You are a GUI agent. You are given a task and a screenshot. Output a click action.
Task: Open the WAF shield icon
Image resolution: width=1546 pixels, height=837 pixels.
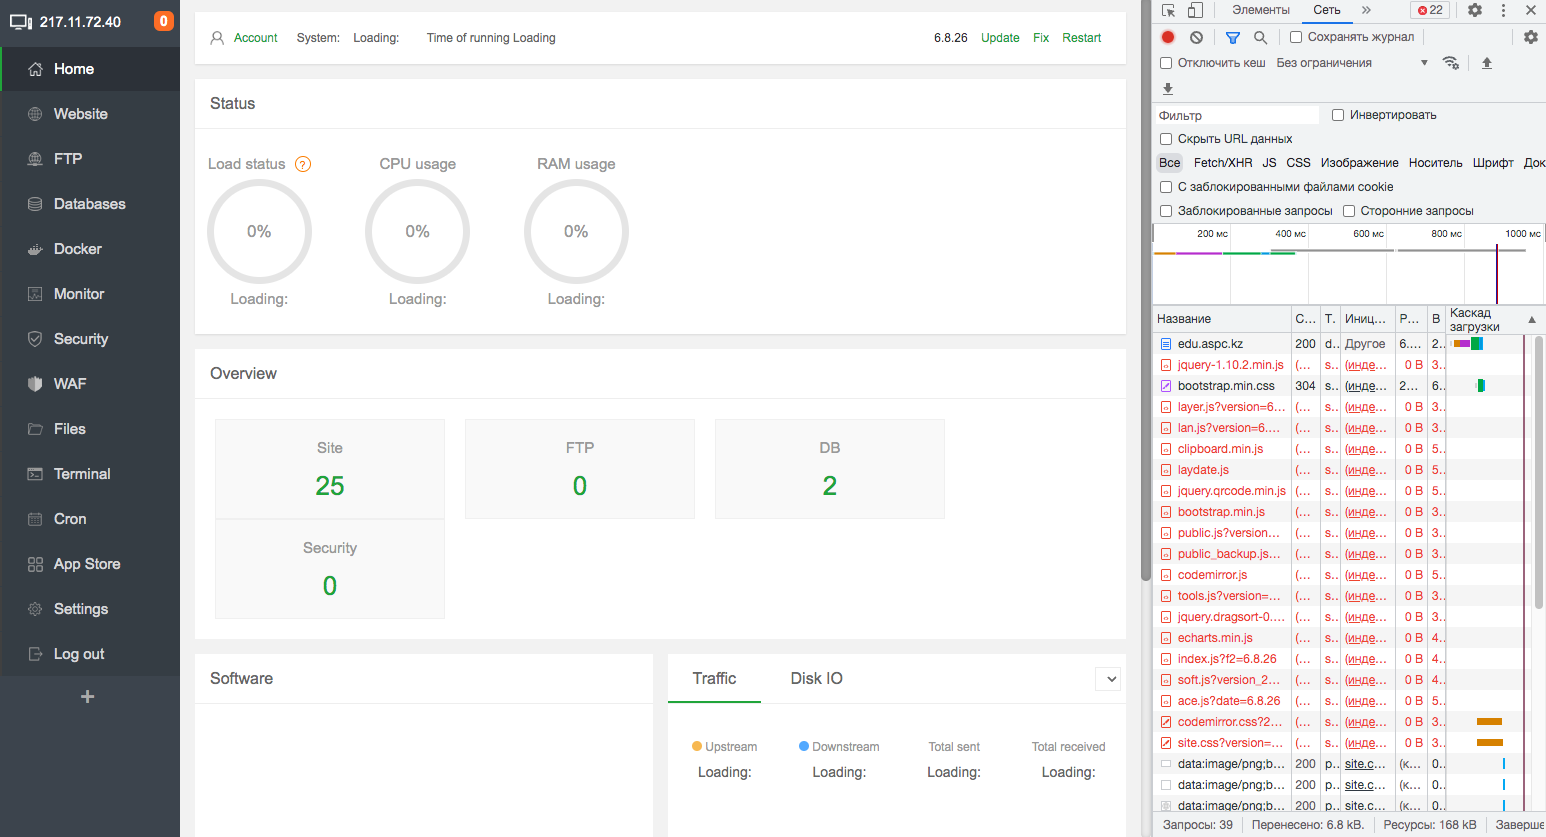click(35, 384)
